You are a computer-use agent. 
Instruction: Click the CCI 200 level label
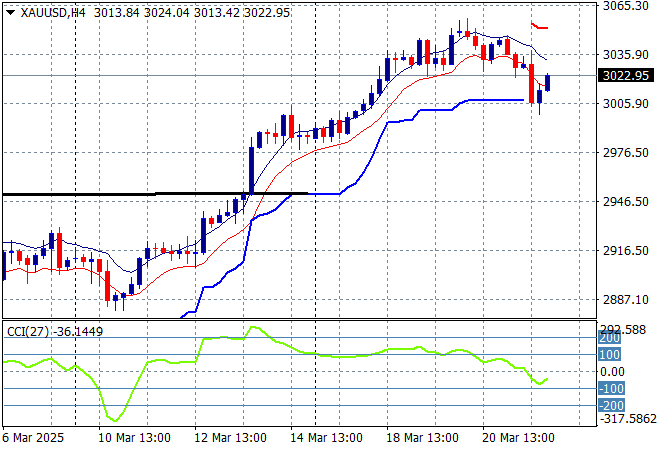click(609, 338)
